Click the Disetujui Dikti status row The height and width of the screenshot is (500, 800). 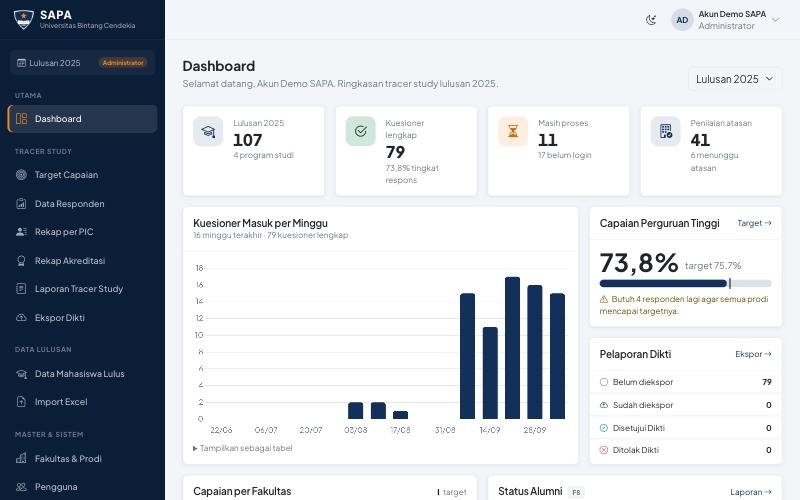click(x=685, y=428)
